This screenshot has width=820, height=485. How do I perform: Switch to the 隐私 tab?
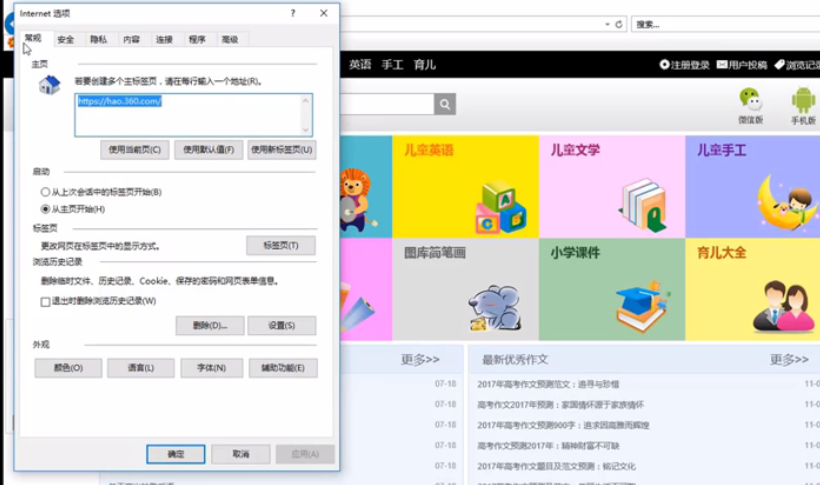tap(98, 39)
